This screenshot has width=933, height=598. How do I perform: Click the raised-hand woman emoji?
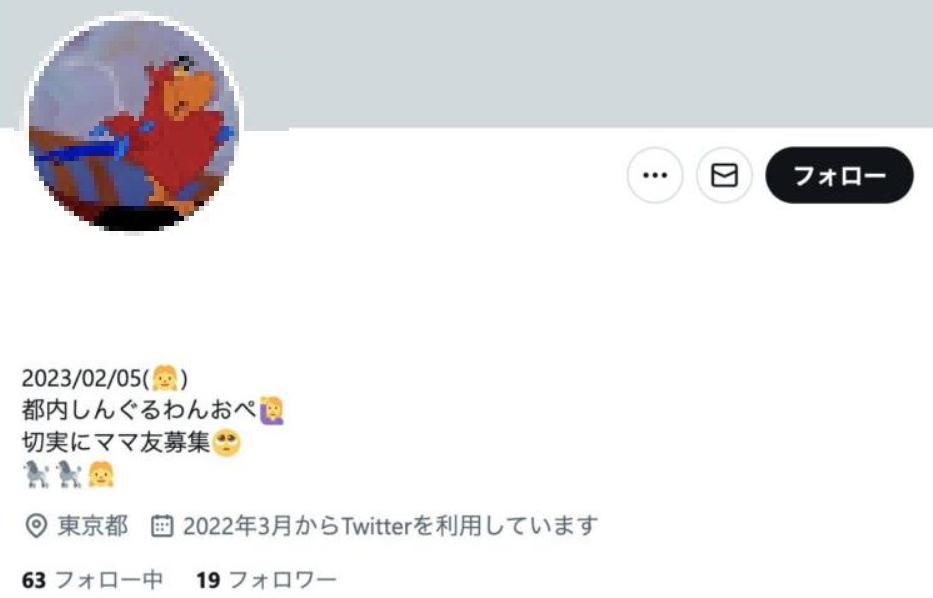(272, 411)
